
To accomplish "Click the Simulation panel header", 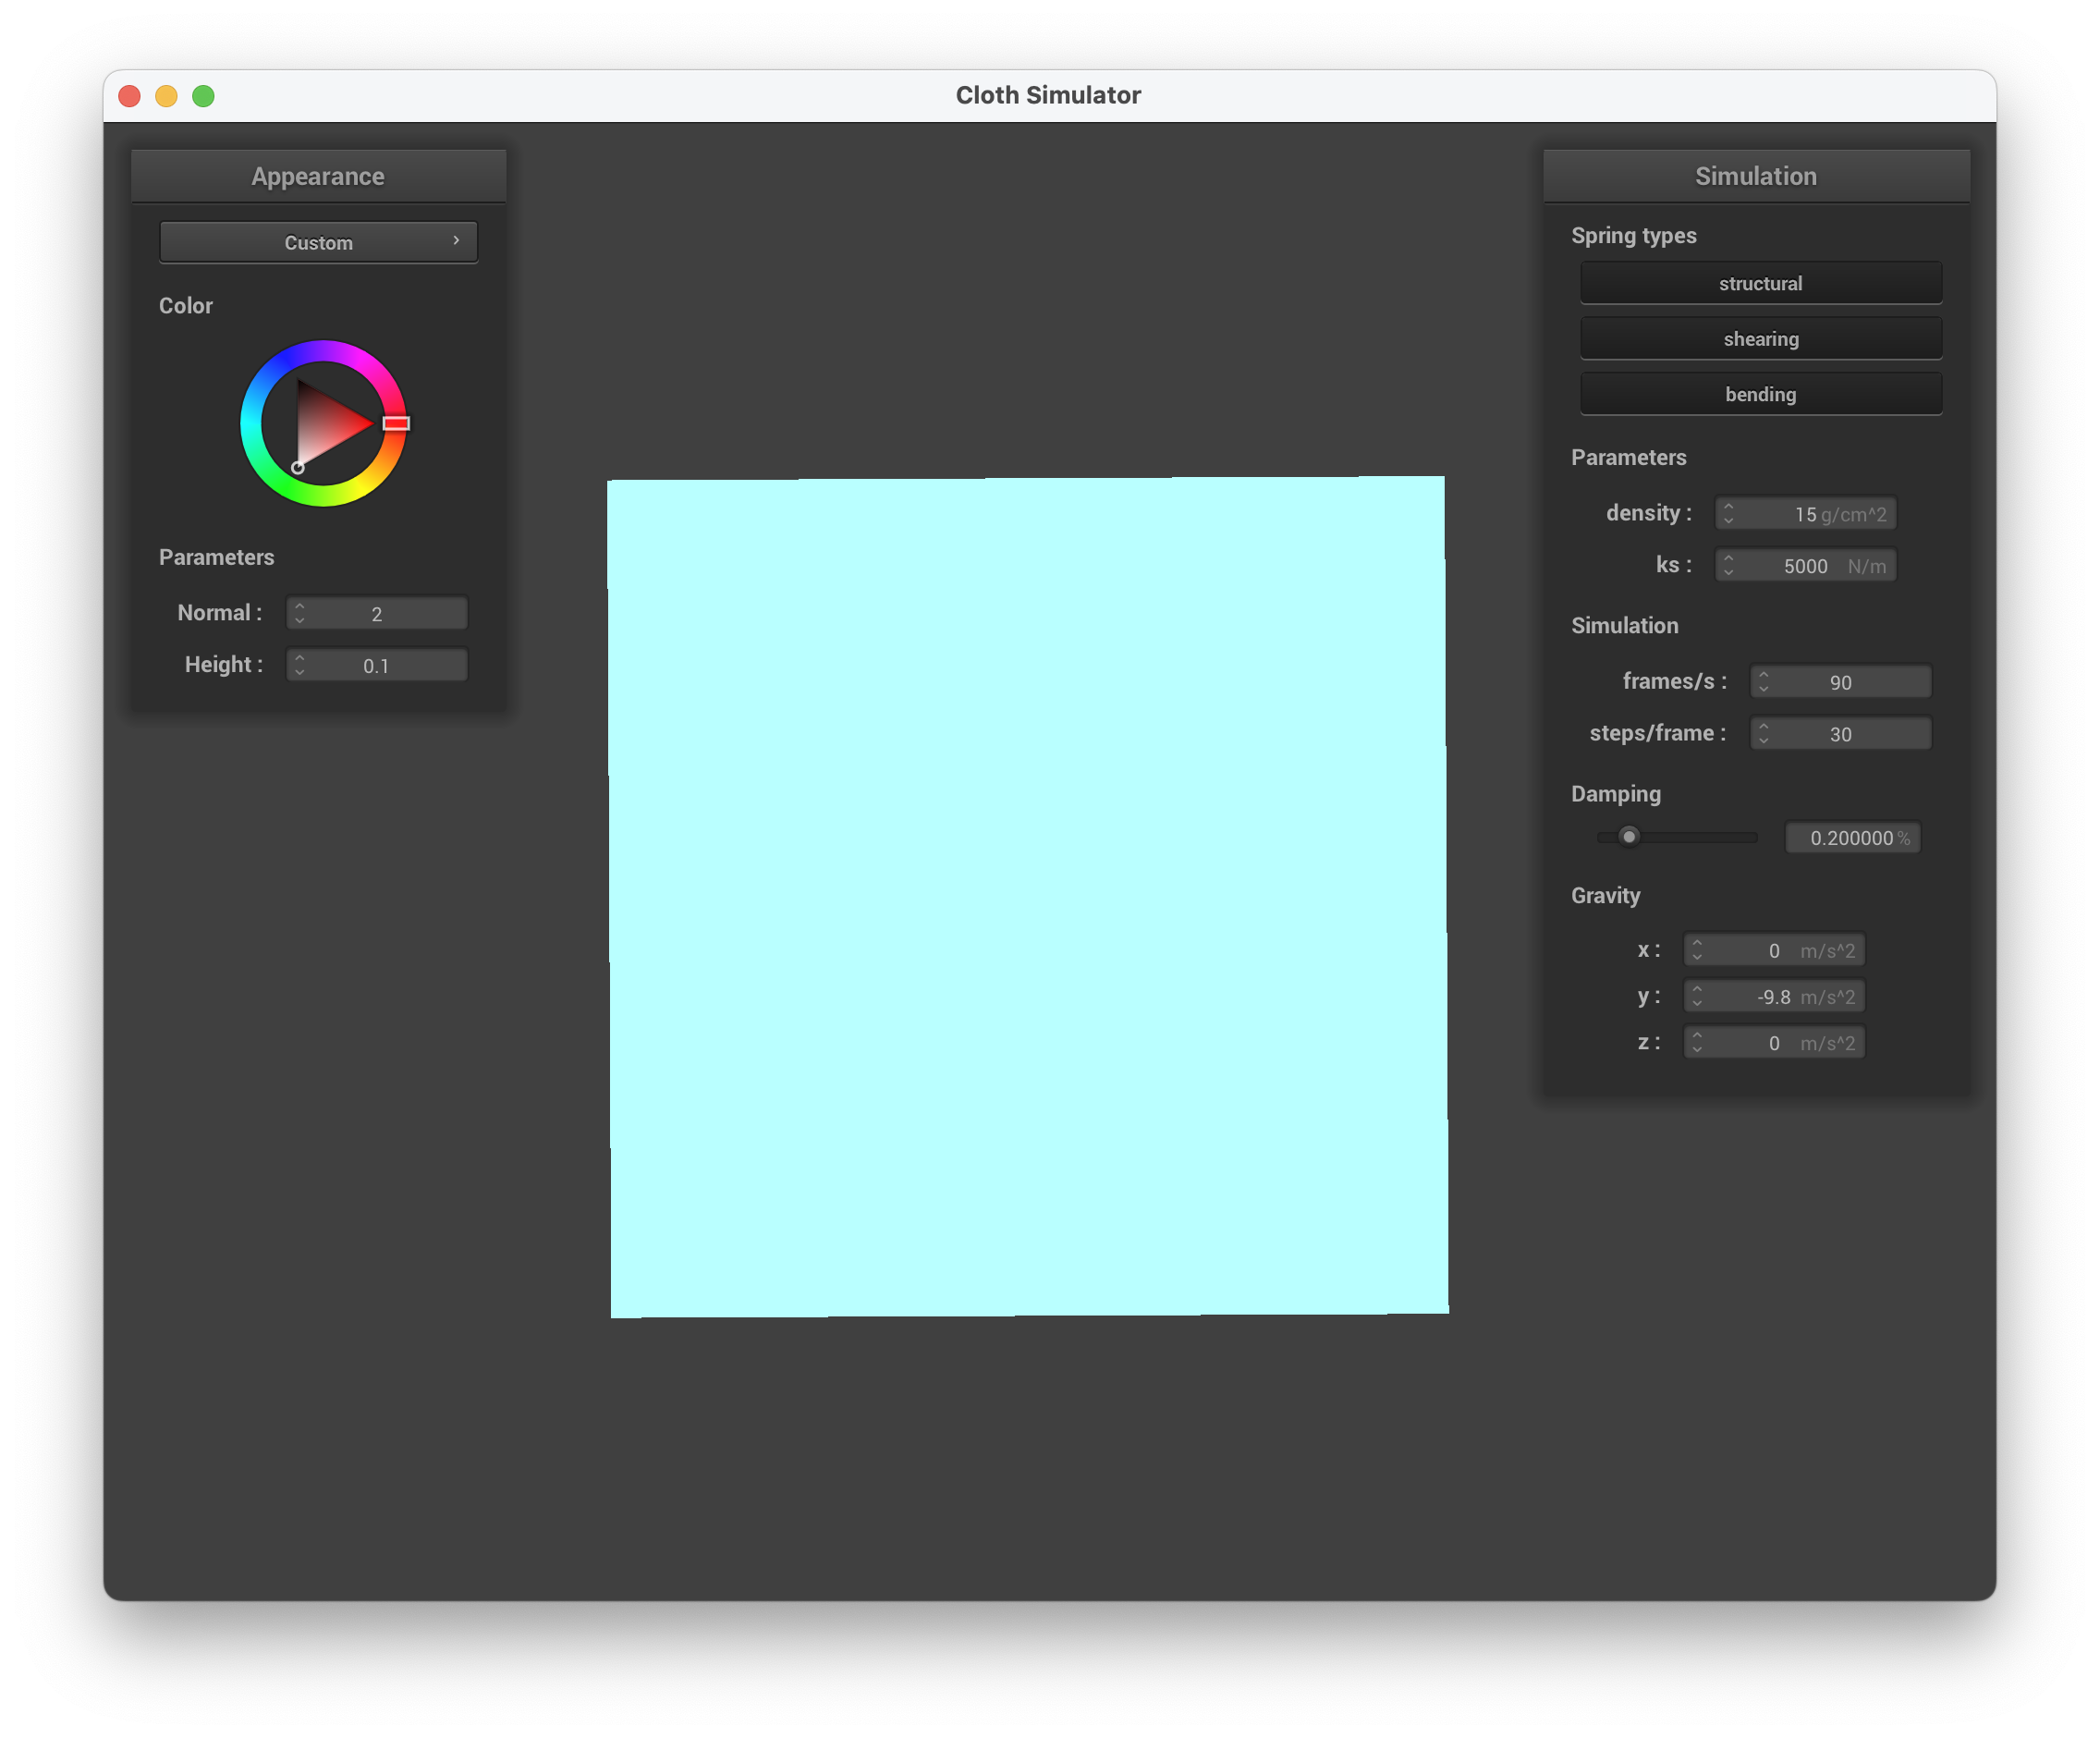I will coord(1756,176).
